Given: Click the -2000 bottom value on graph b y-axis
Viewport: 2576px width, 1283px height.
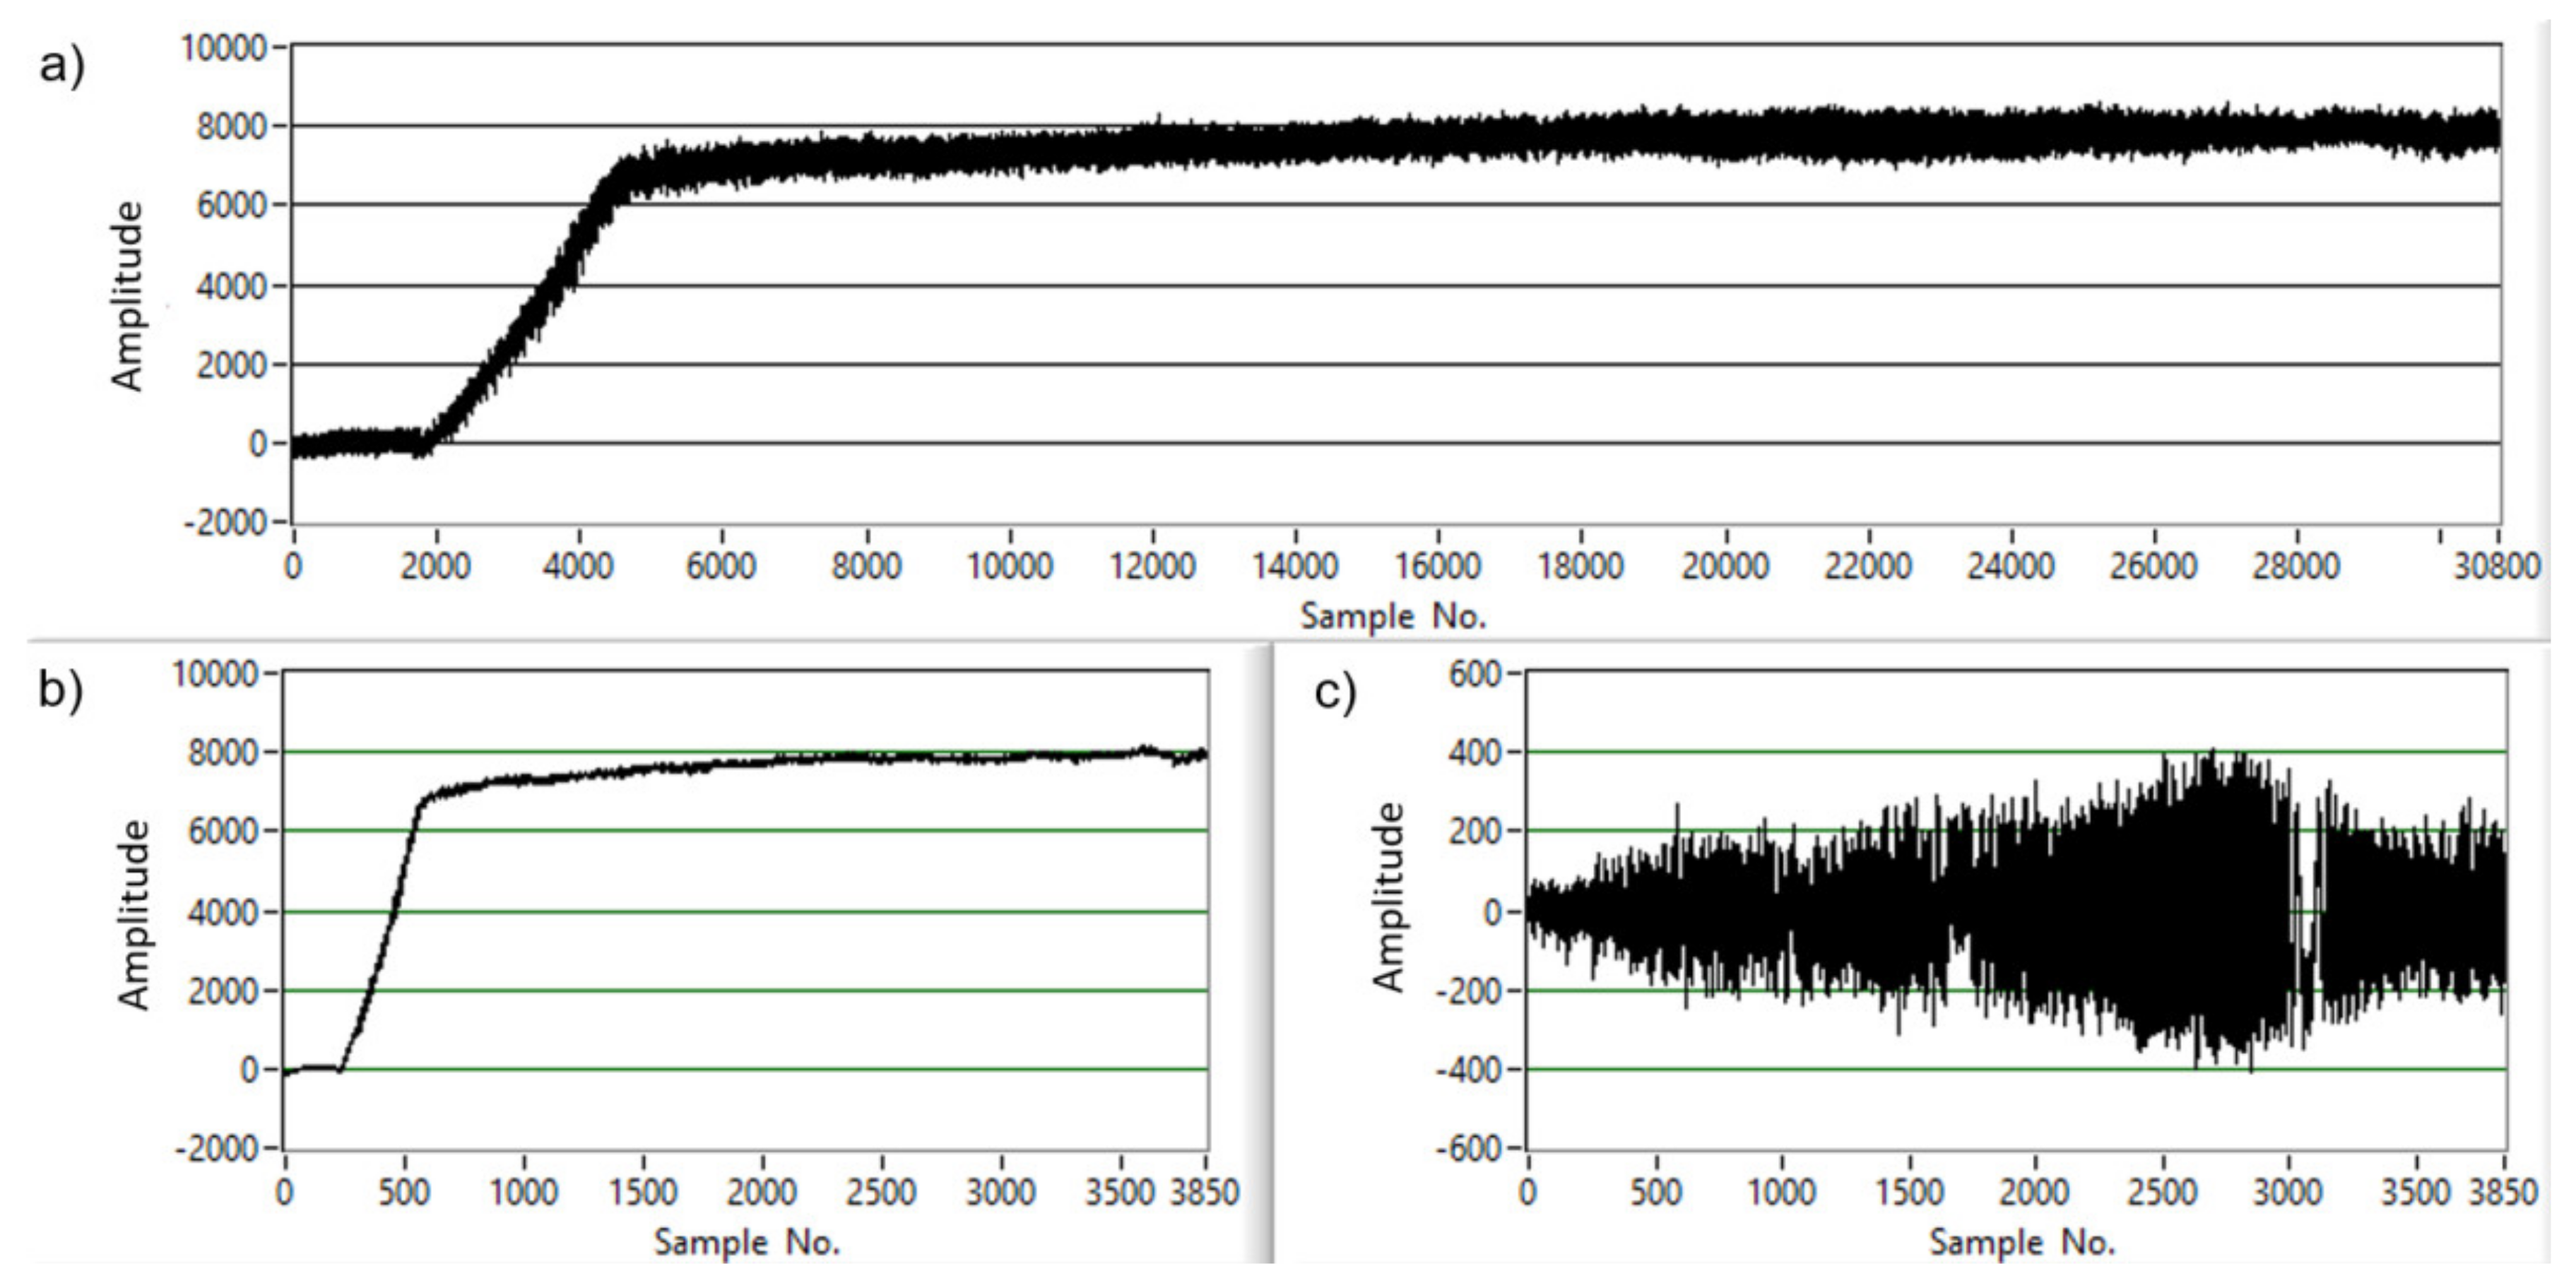Looking at the screenshot, I should click(216, 1149).
